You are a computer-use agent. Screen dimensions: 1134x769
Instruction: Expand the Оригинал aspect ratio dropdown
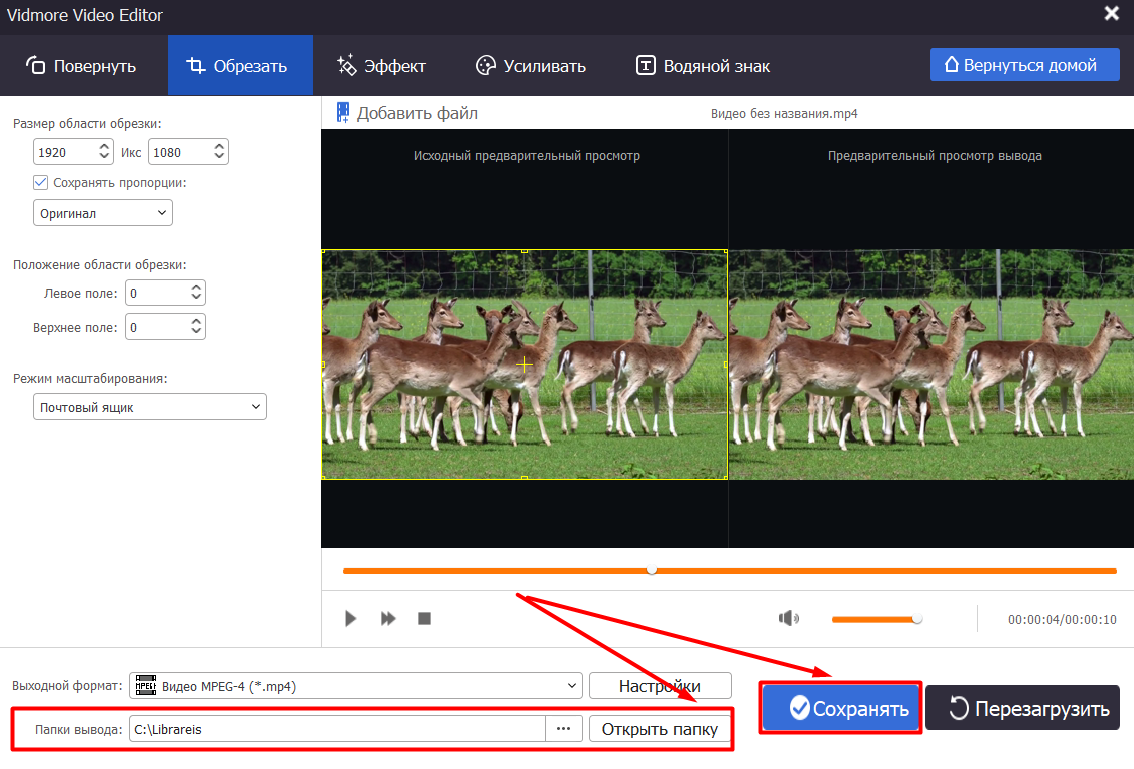(x=102, y=213)
